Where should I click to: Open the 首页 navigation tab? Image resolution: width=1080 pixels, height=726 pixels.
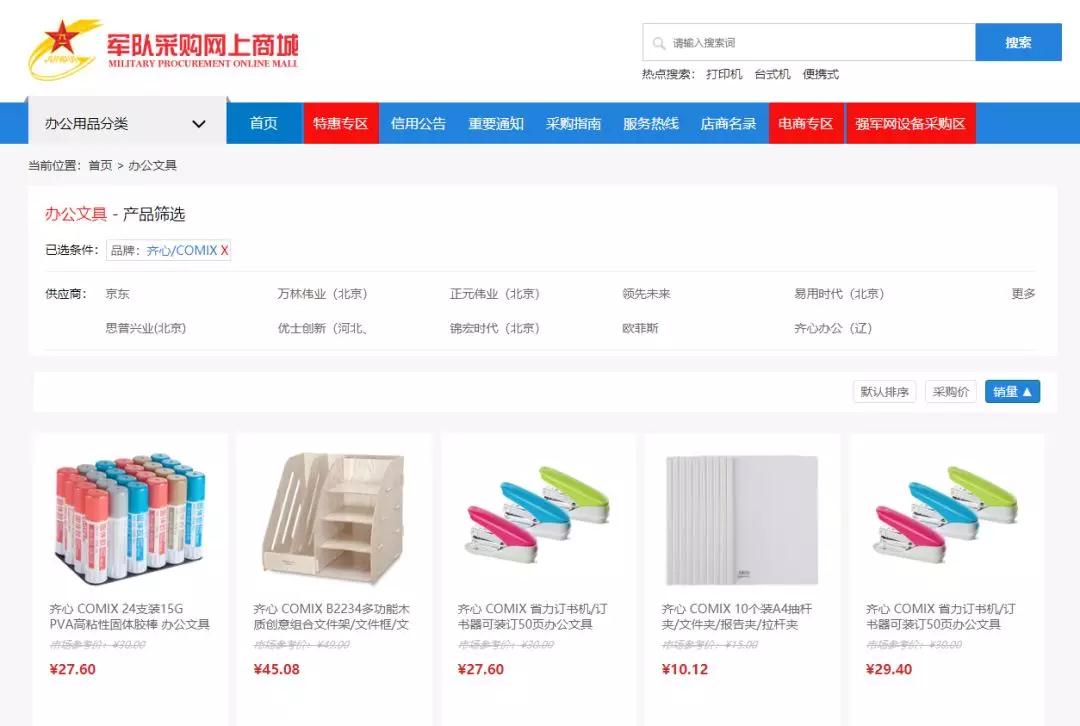coord(264,124)
